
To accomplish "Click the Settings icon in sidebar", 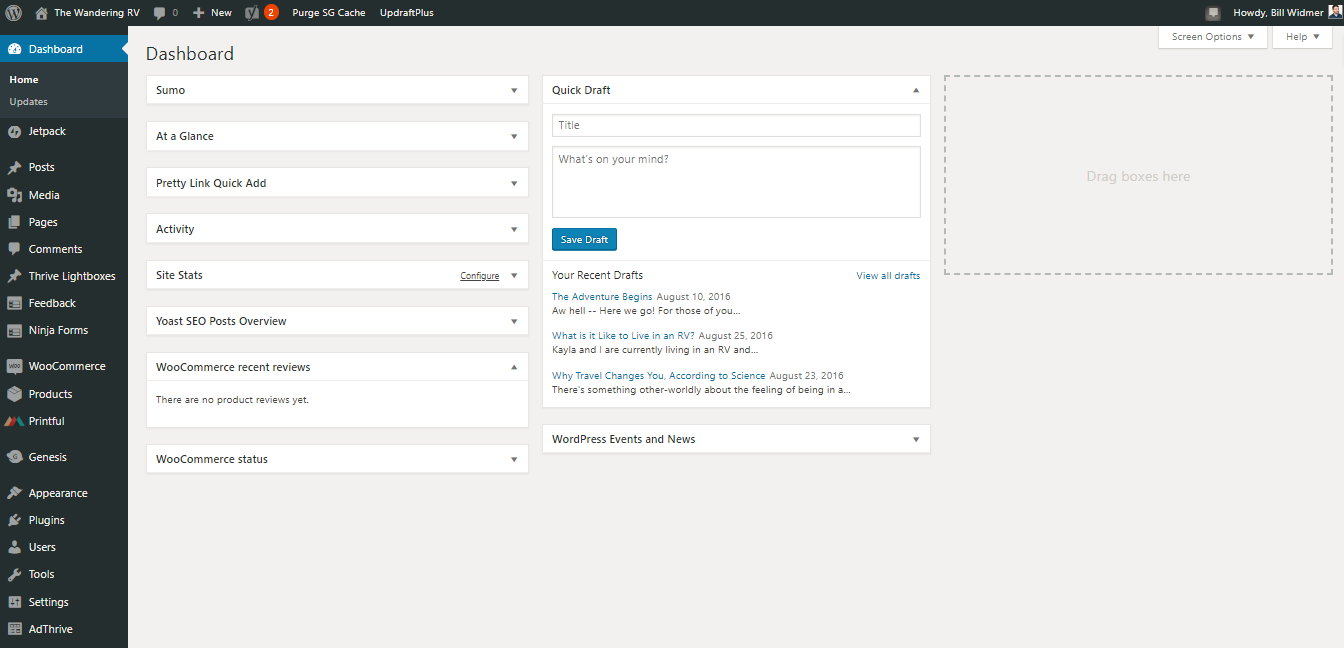I will pyautogui.click(x=14, y=602).
